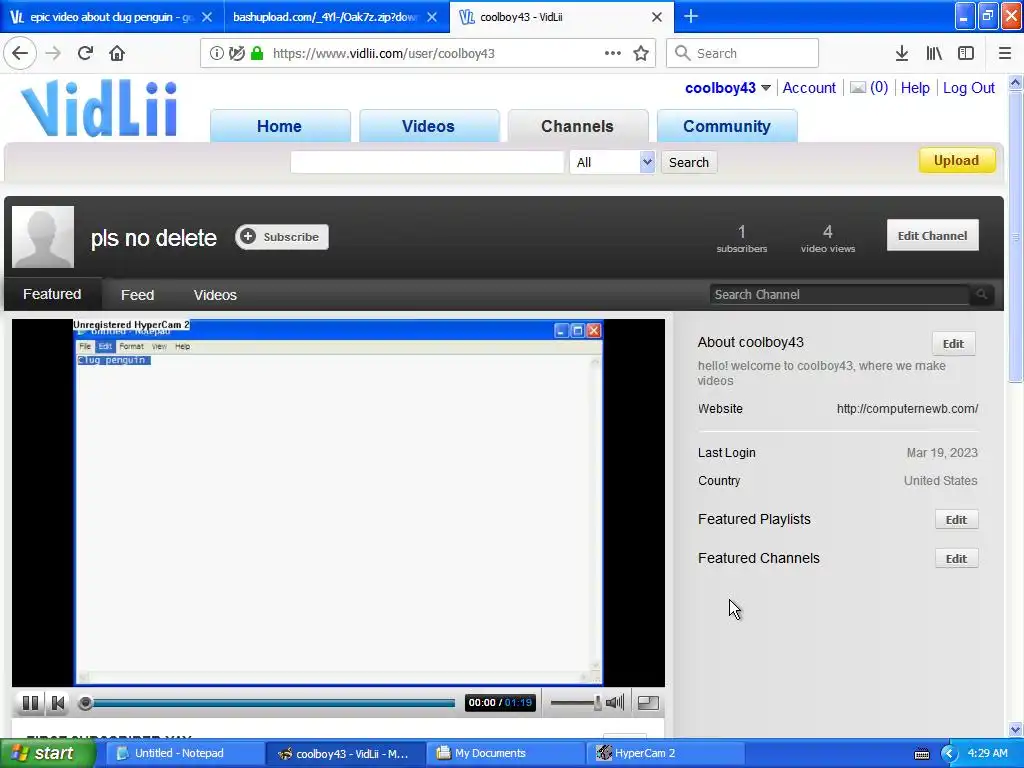Select the channel Videos tab
This screenshot has height=768, width=1024.
point(215,295)
